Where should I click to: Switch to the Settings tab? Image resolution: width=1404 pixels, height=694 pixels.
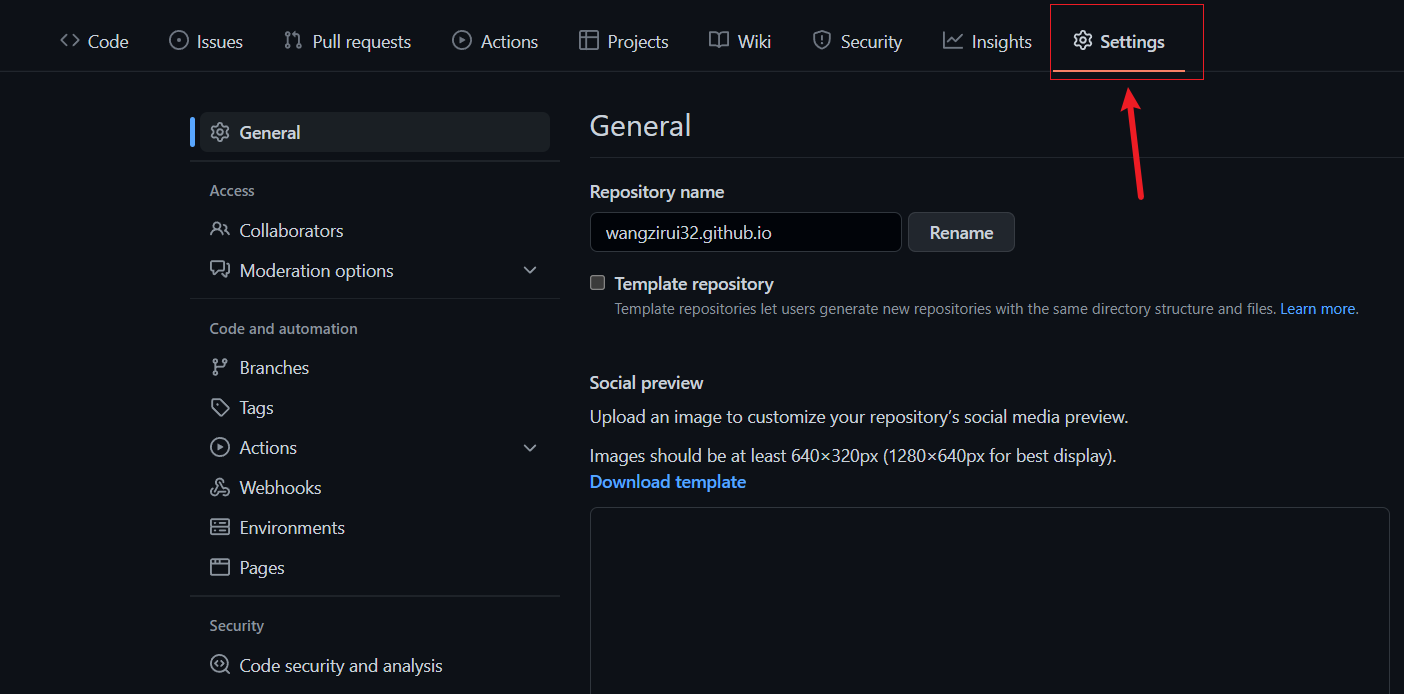[x=1119, y=41]
